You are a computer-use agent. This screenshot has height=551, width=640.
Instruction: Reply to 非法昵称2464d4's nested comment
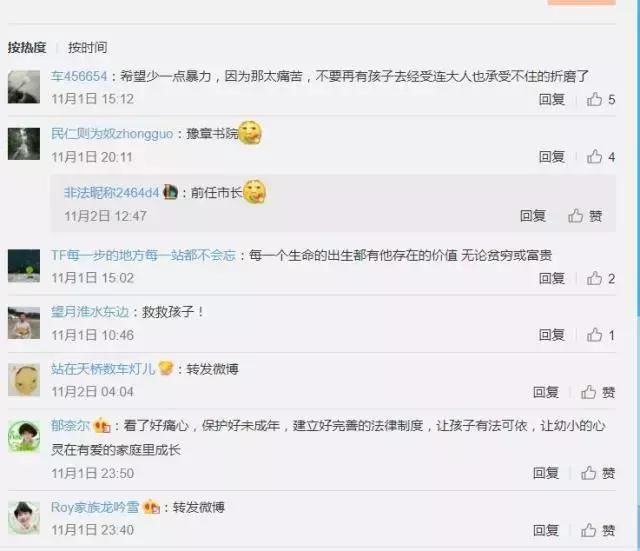(533, 216)
